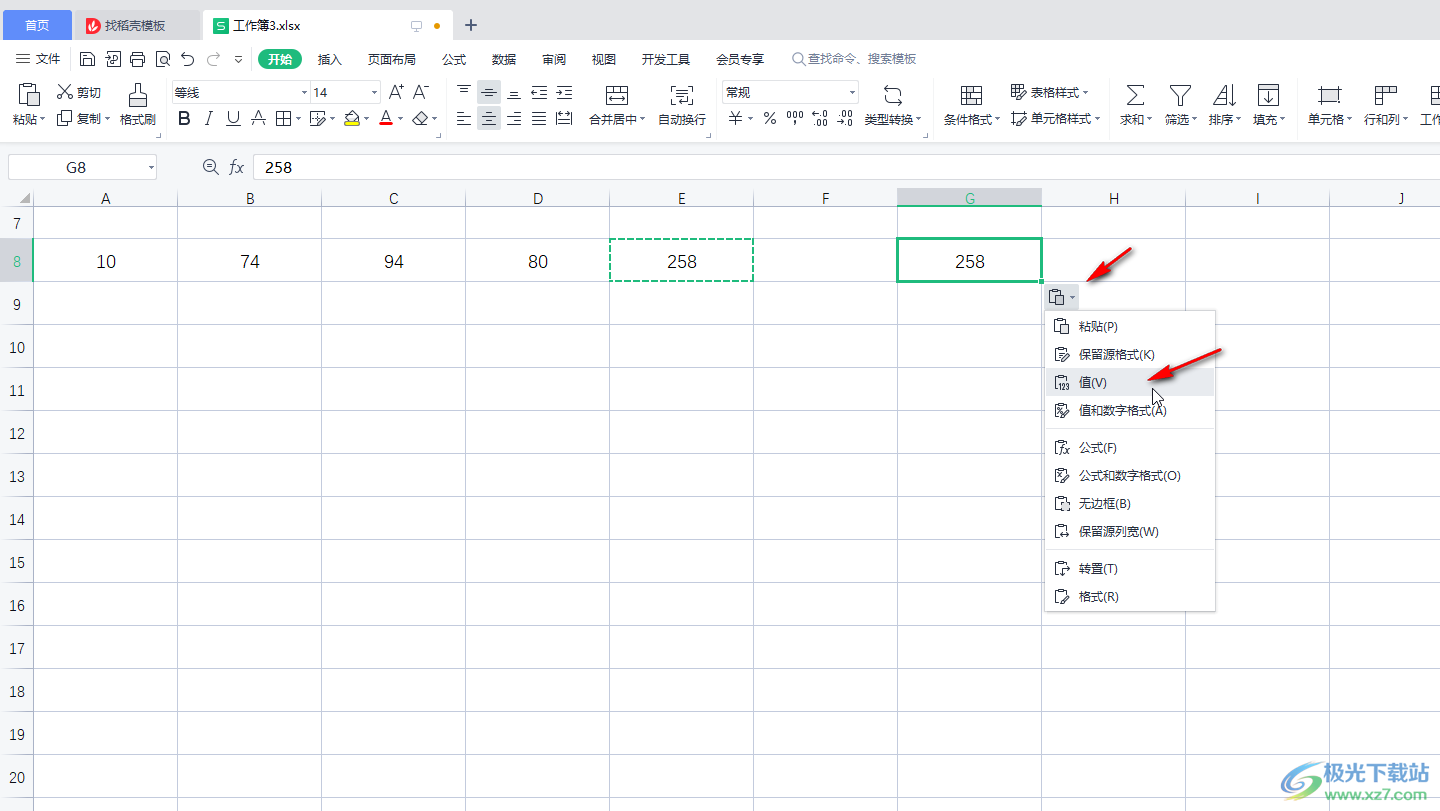This screenshot has height=811, width=1440.
Task: Click the Filter (筛选) funnel icon
Action: click(x=1180, y=96)
